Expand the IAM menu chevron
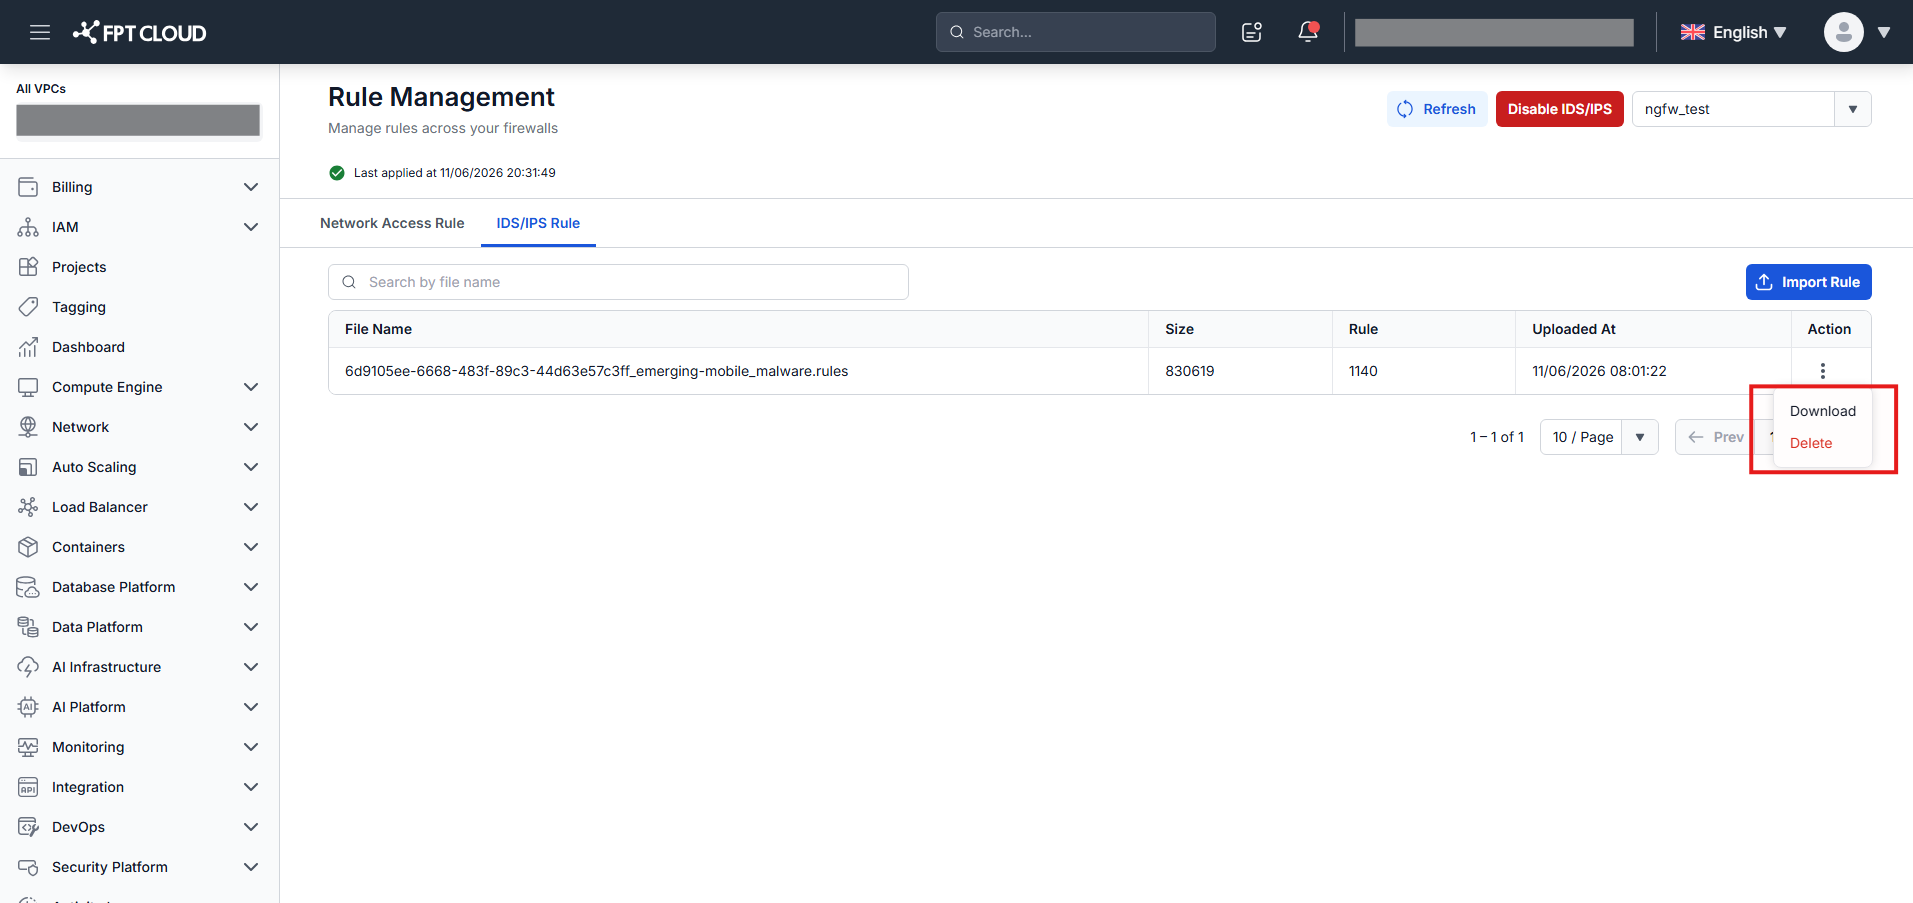This screenshot has width=1913, height=903. [x=251, y=227]
